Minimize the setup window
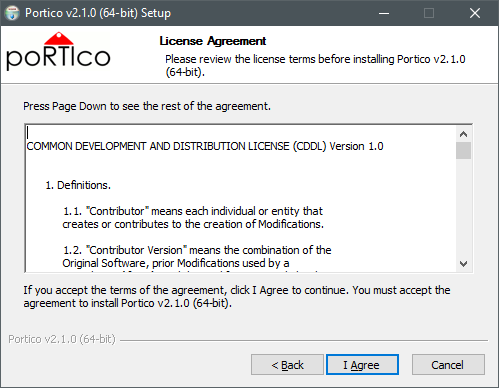 click(384, 13)
